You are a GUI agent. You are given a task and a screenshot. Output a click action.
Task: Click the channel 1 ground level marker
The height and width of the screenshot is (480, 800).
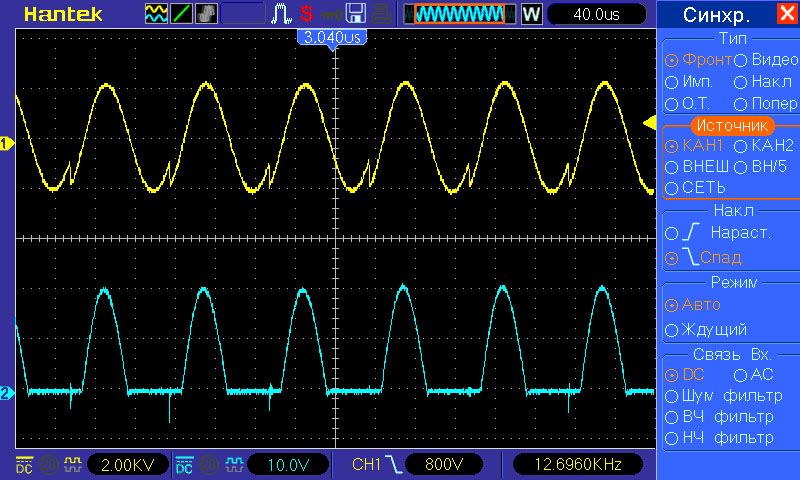click(x=7, y=144)
